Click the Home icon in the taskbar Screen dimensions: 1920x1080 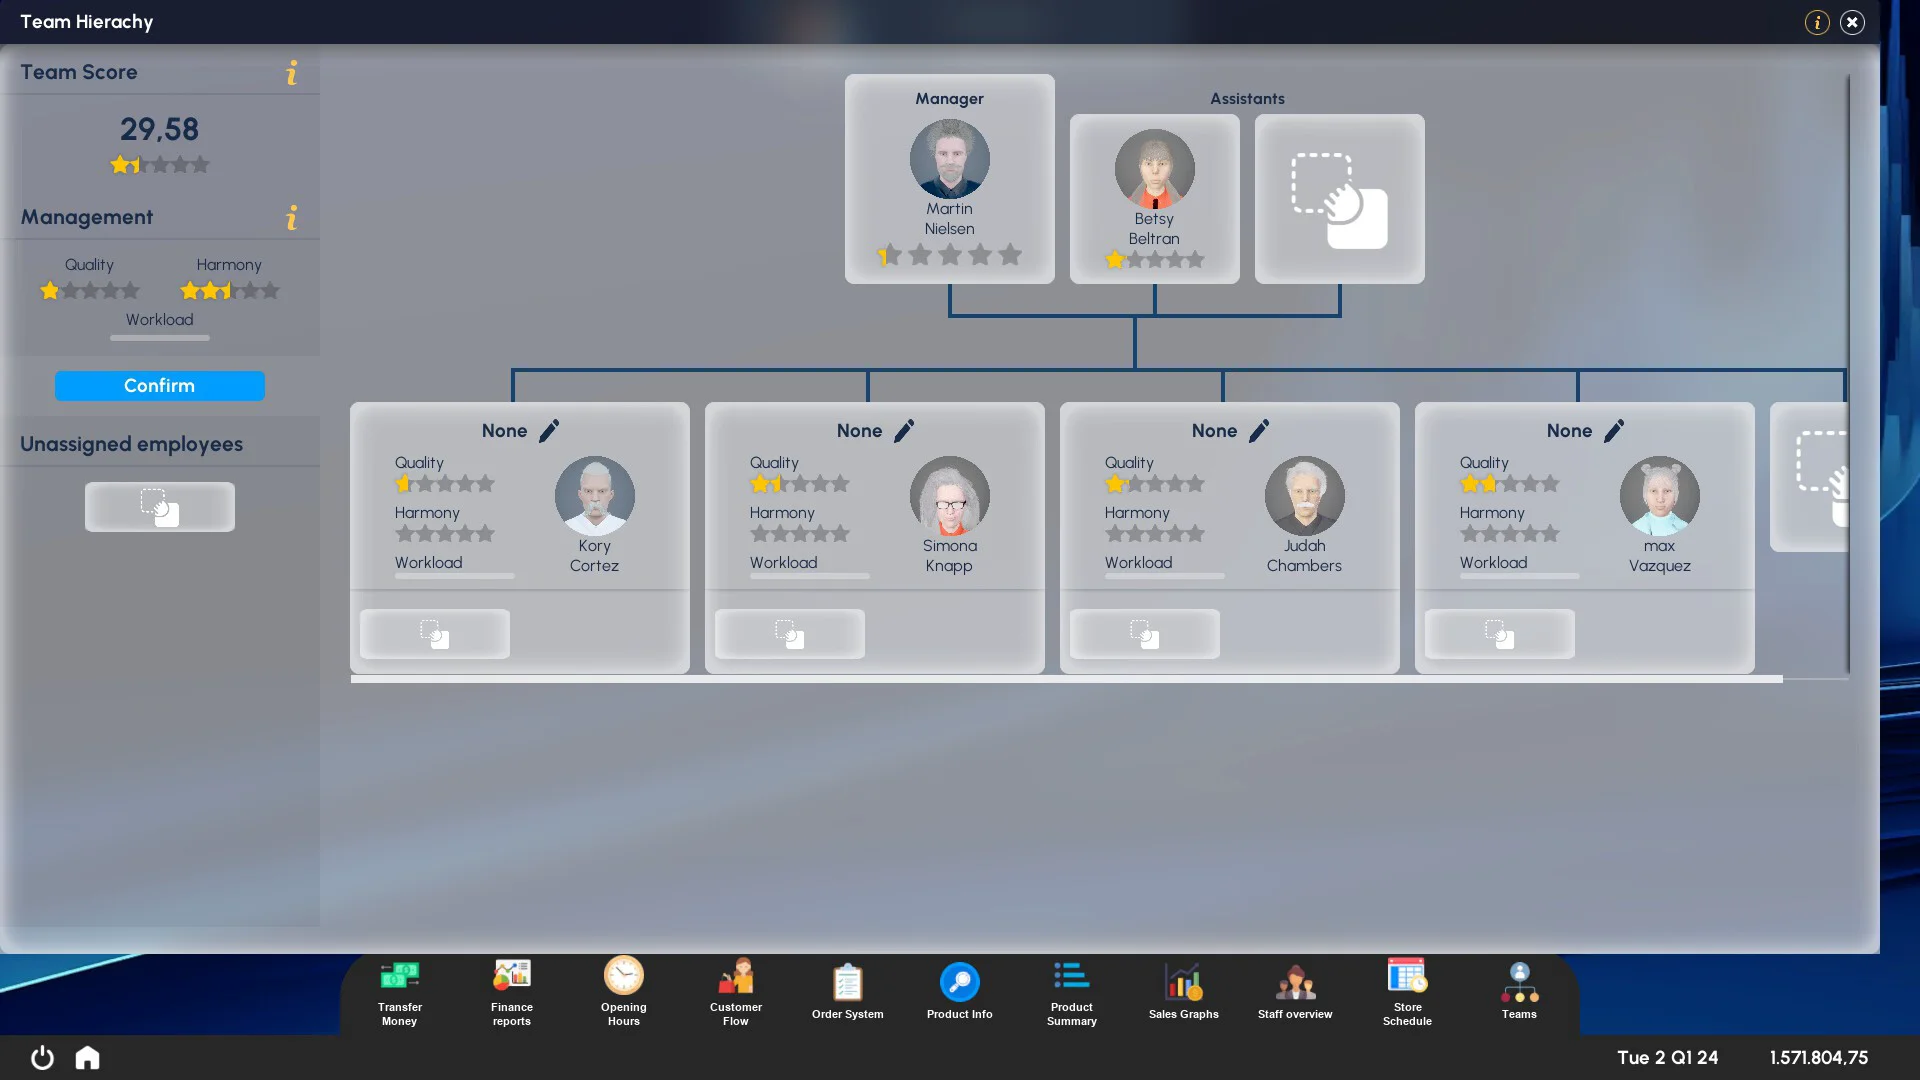click(87, 1057)
